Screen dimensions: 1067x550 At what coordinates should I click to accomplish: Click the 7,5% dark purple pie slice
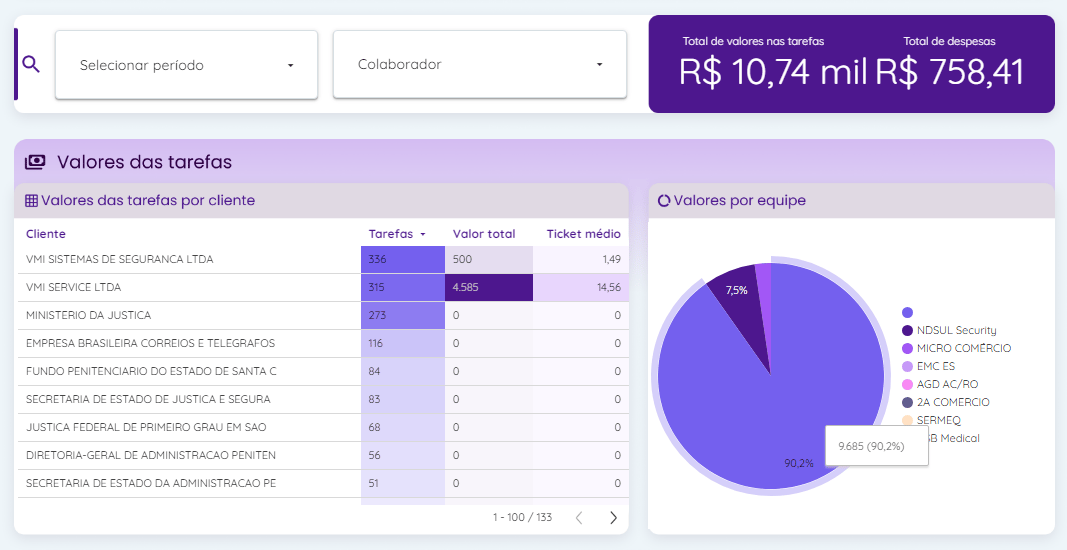pyautogui.click(x=735, y=298)
